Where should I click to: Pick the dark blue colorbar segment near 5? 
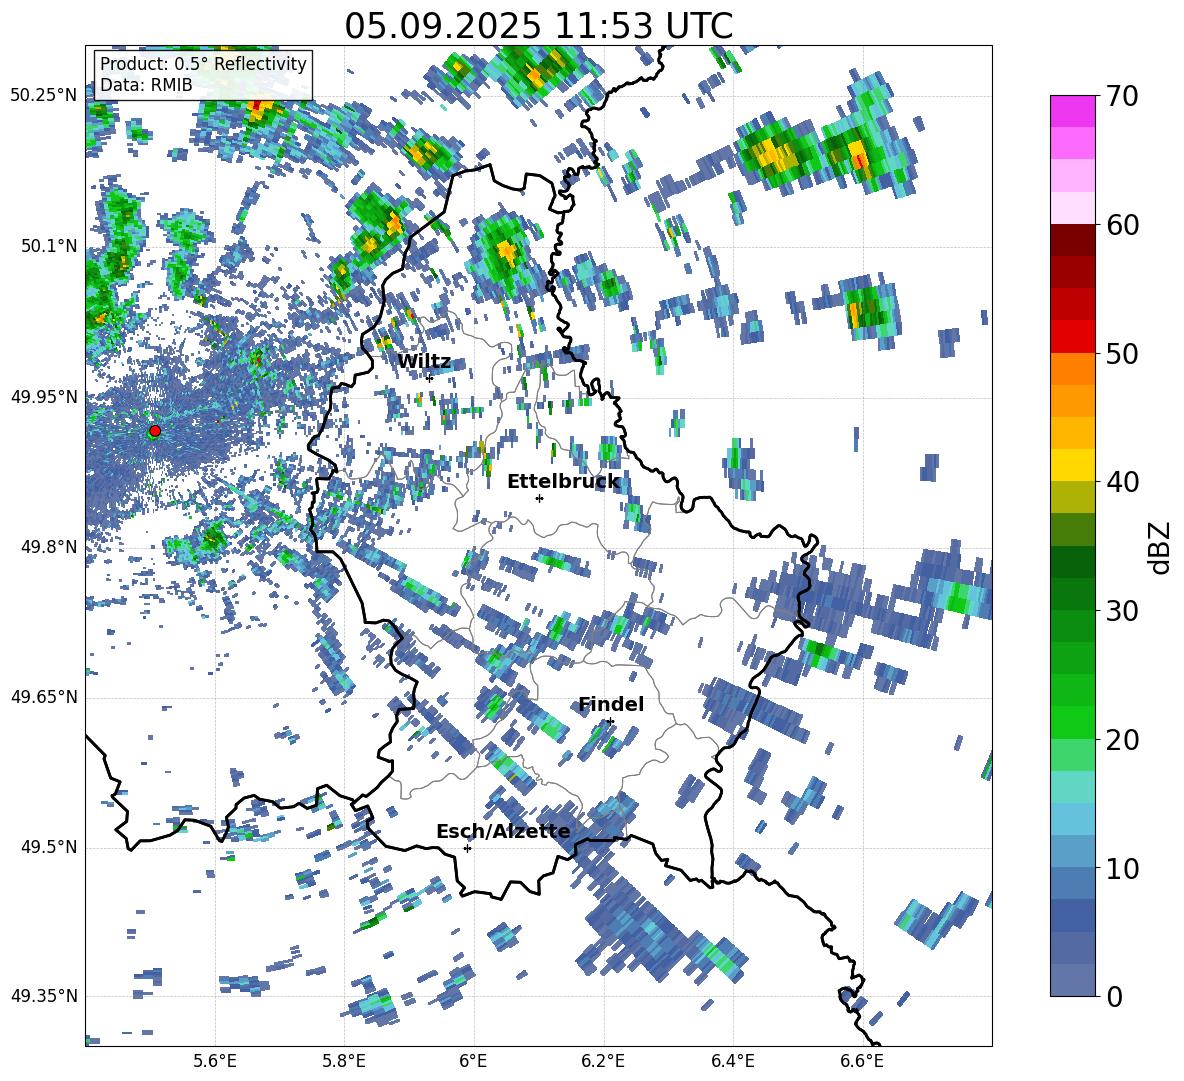tap(1072, 915)
